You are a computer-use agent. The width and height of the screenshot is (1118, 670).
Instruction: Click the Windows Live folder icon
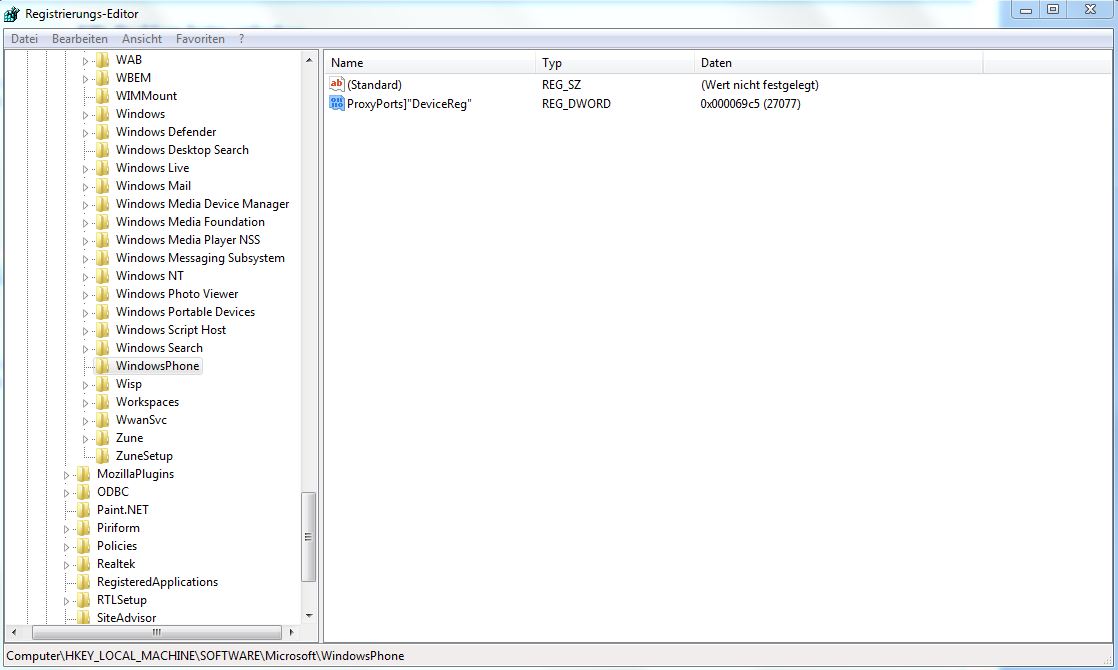click(x=103, y=168)
